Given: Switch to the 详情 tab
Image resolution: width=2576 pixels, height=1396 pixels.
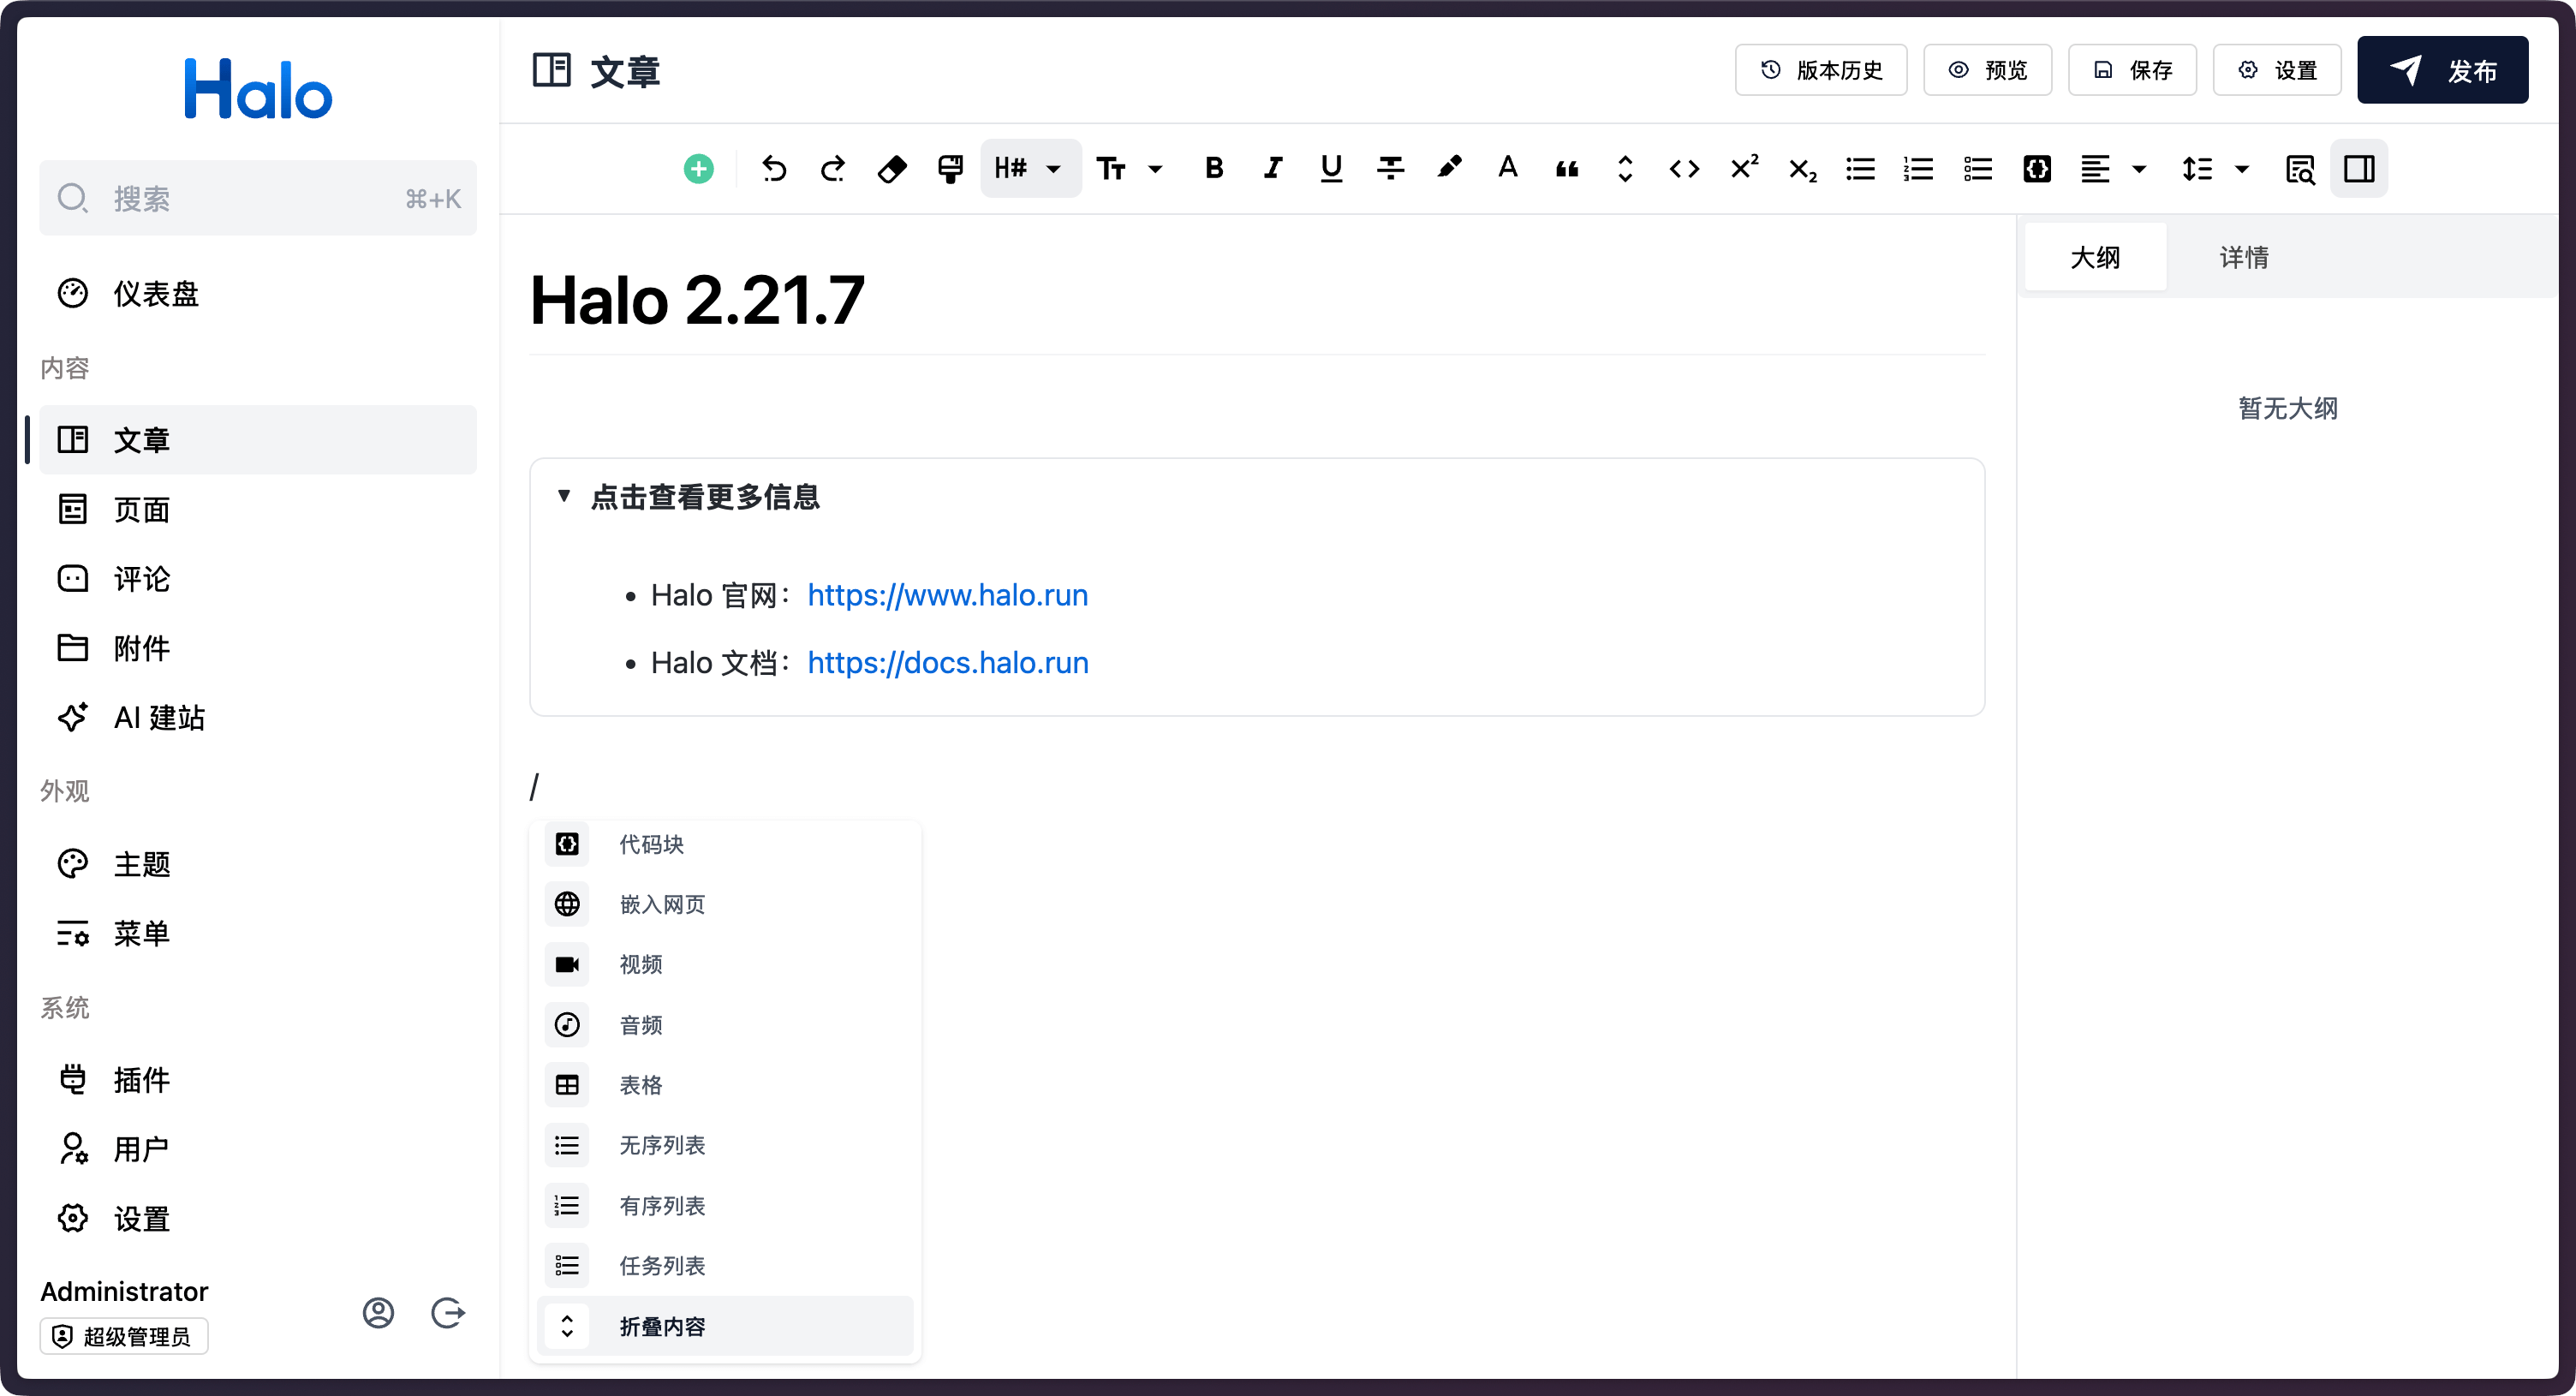Looking at the screenshot, I should coord(2244,258).
